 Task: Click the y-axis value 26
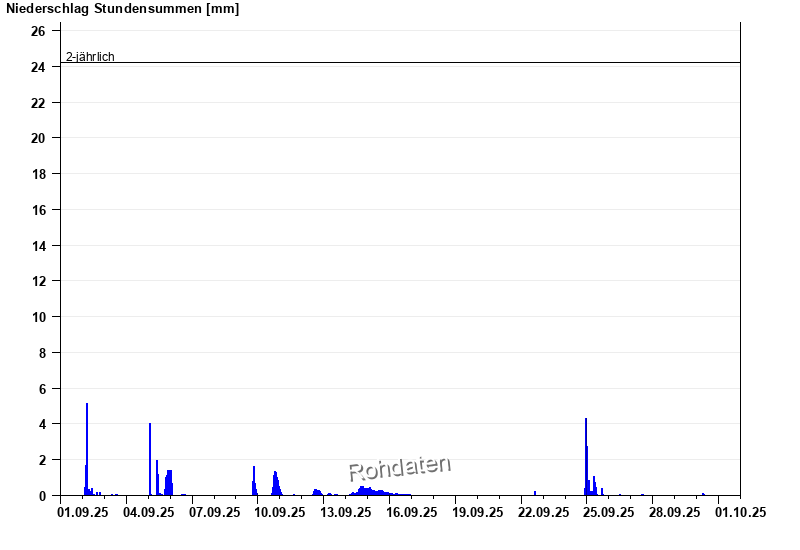[38, 31]
